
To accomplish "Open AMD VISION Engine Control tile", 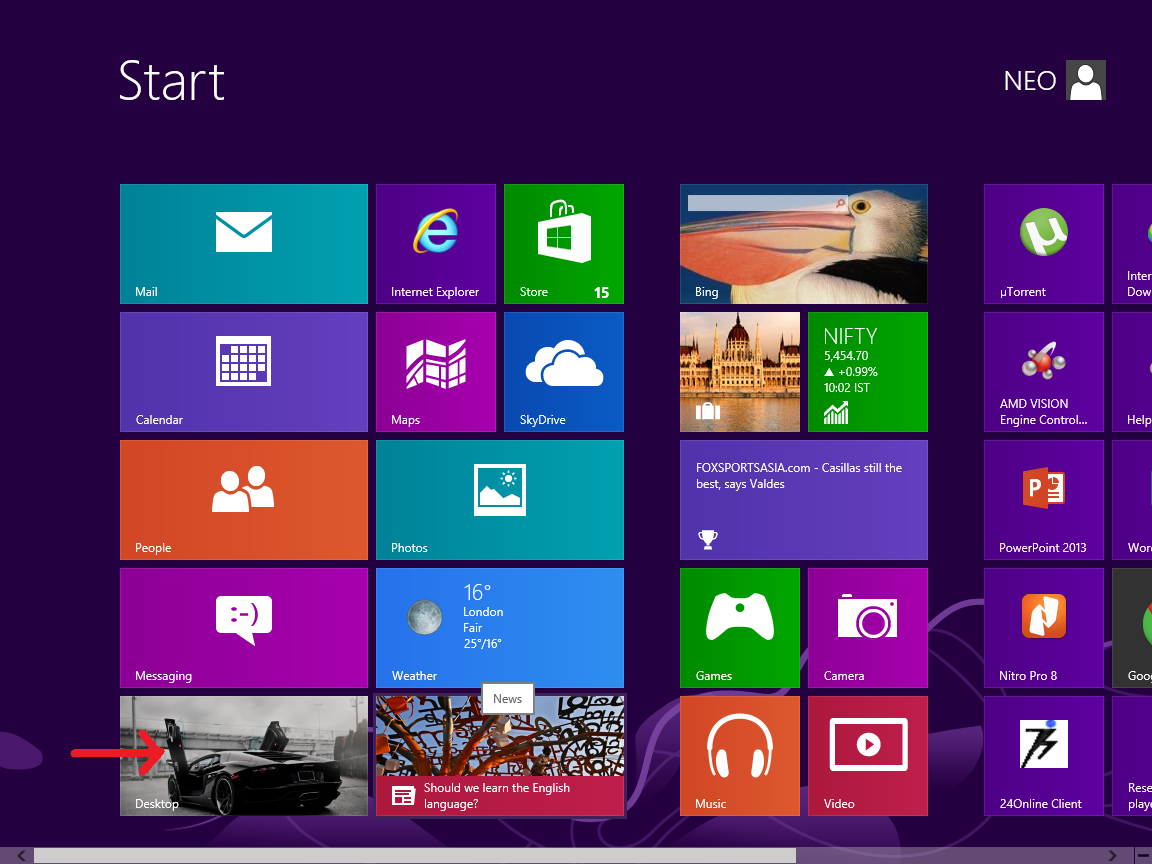I will (1044, 372).
